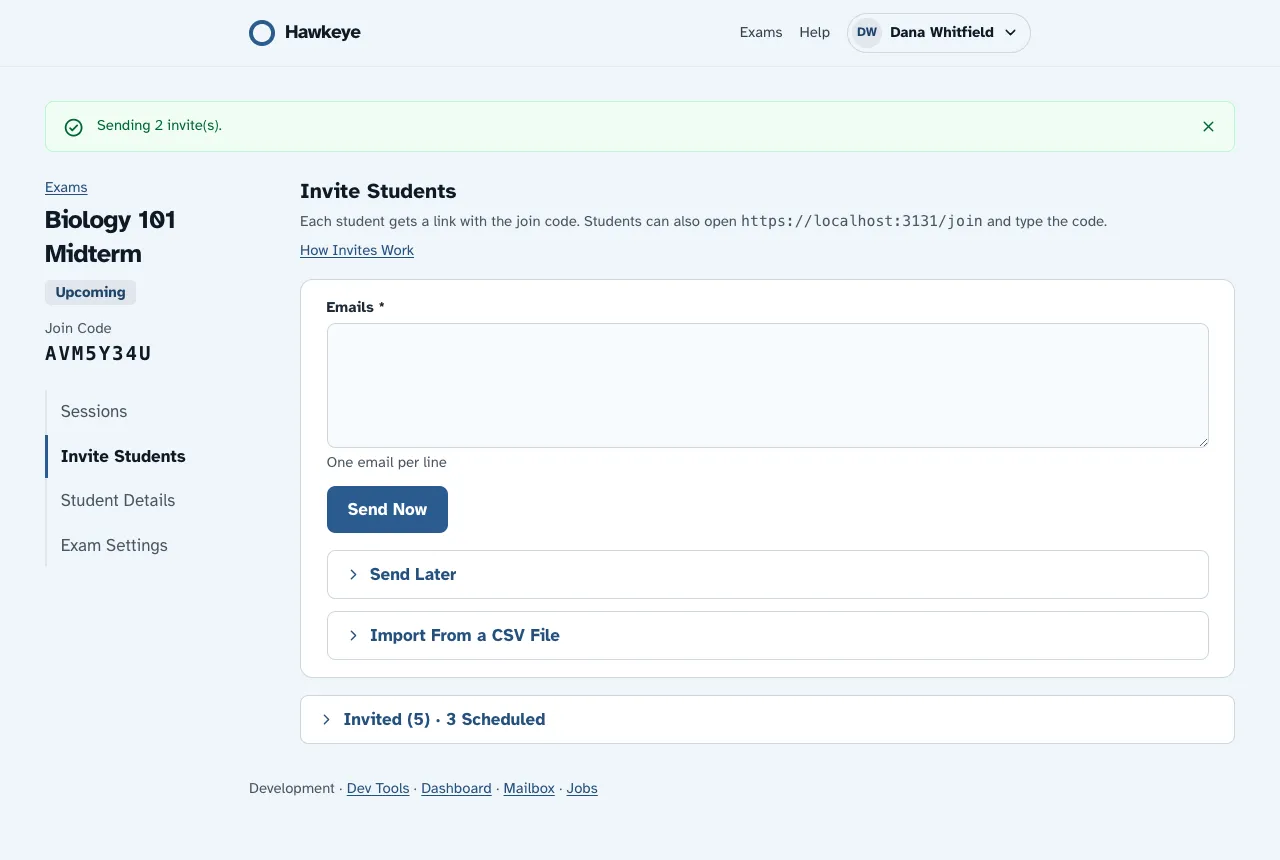Open the Dev Tools footer link
This screenshot has width=1280, height=860.
[x=378, y=789]
